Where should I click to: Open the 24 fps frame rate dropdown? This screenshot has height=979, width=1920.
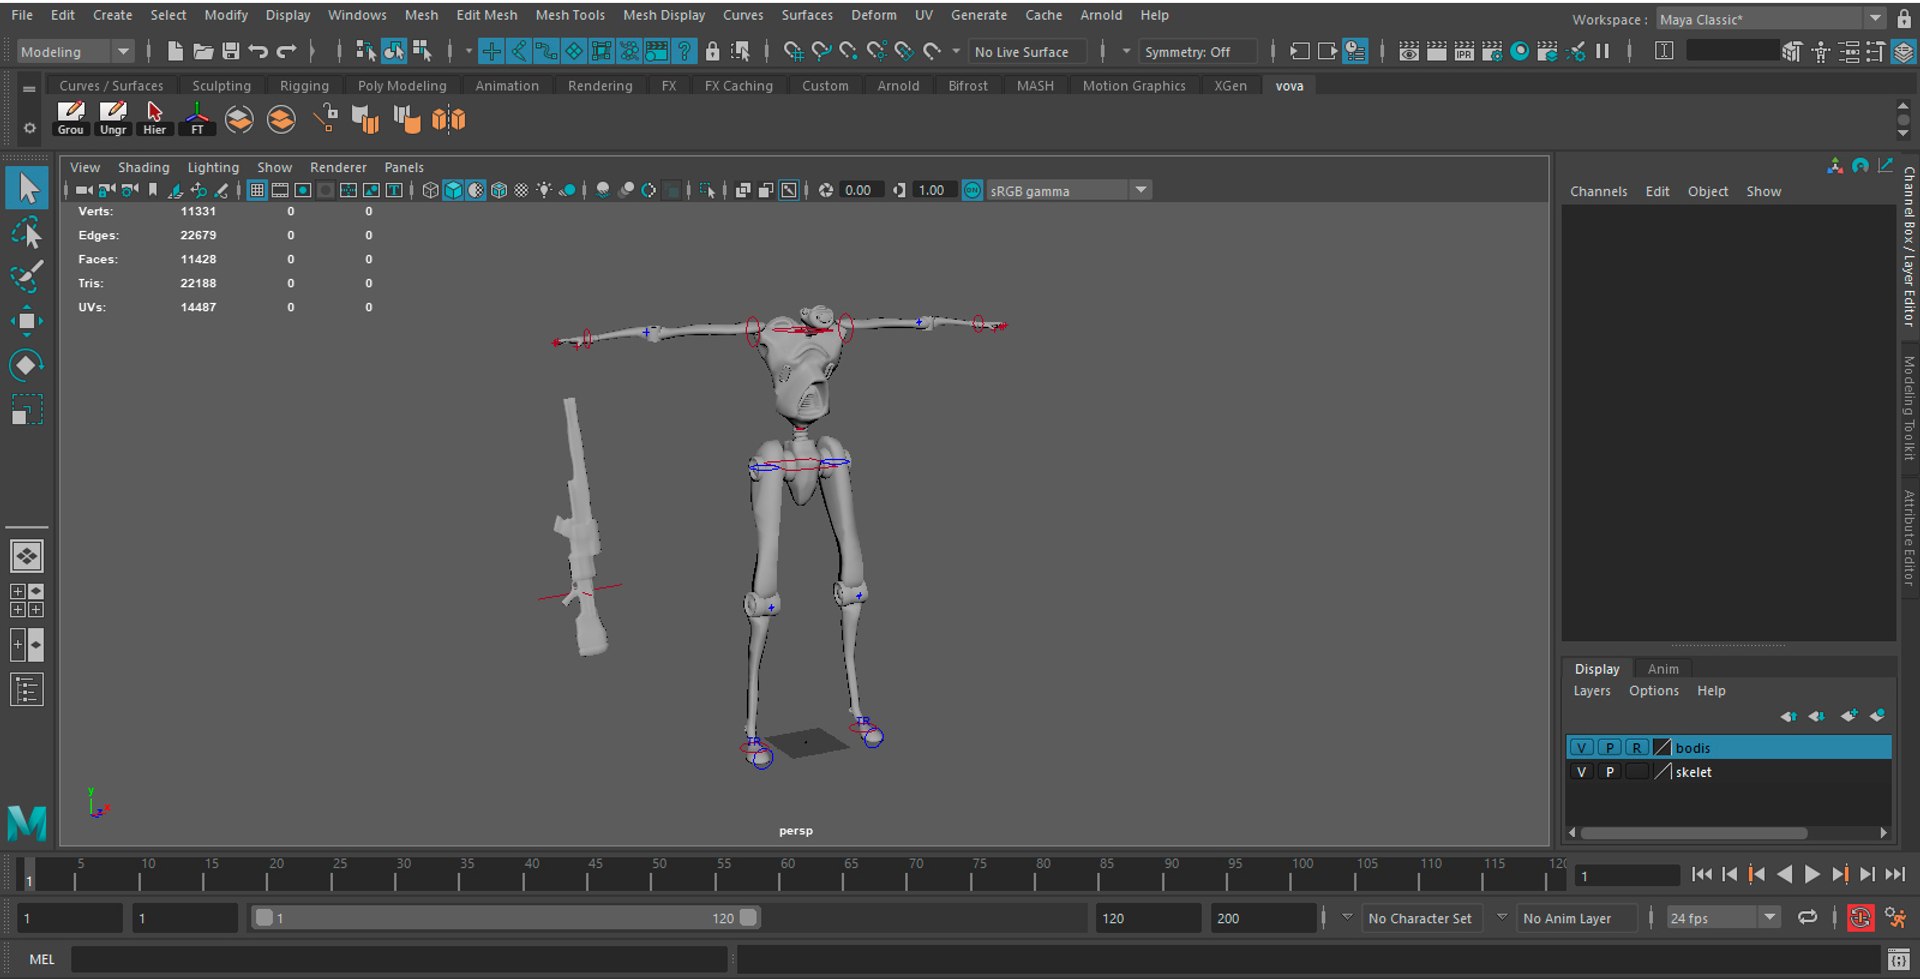(x=1724, y=917)
